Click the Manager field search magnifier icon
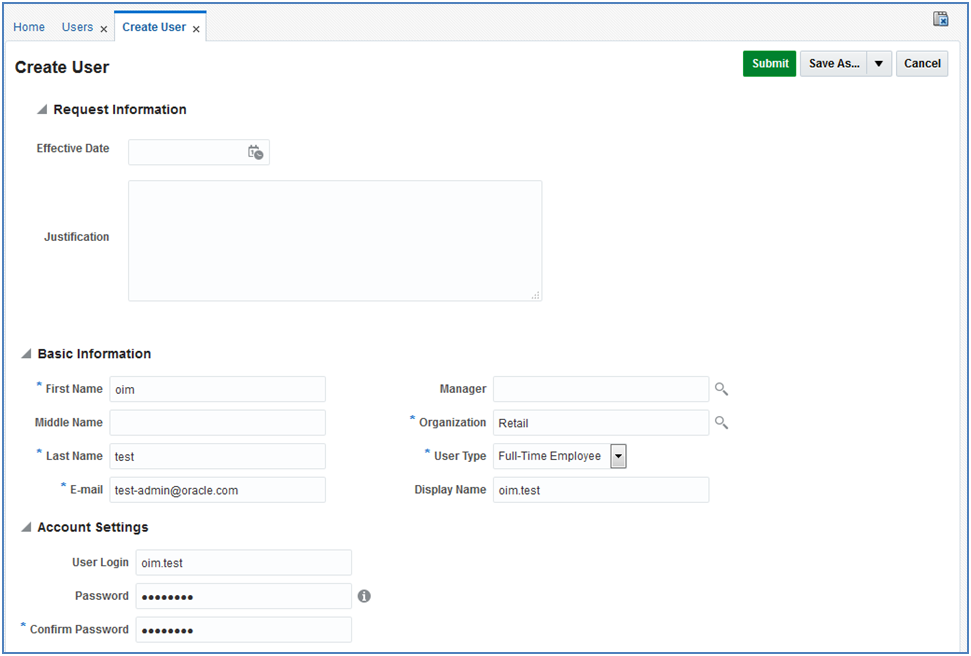The image size is (971, 656). pyautogui.click(x=721, y=389)
